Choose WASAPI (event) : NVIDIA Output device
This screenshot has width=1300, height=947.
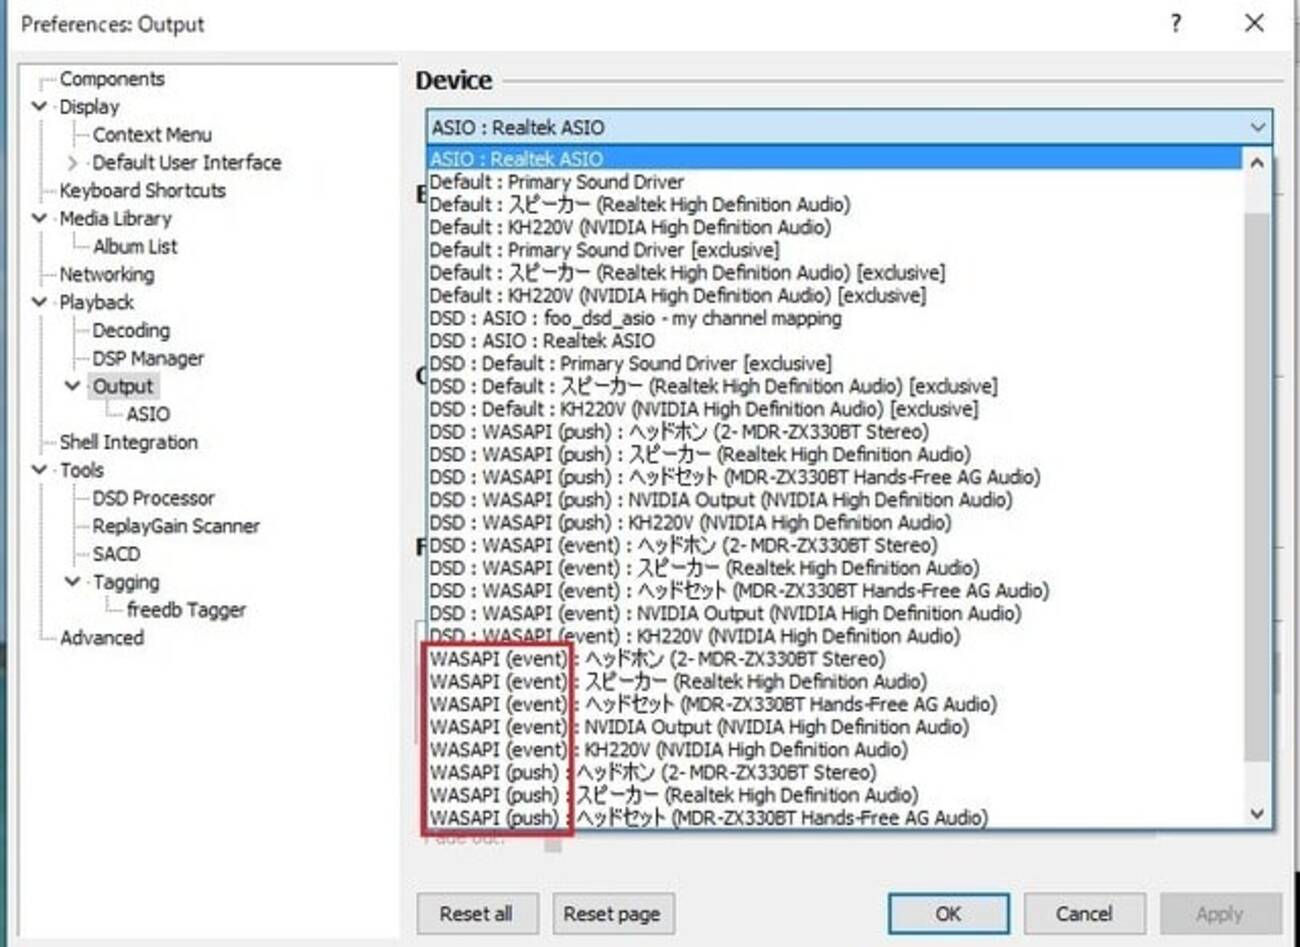pos(835,727)
